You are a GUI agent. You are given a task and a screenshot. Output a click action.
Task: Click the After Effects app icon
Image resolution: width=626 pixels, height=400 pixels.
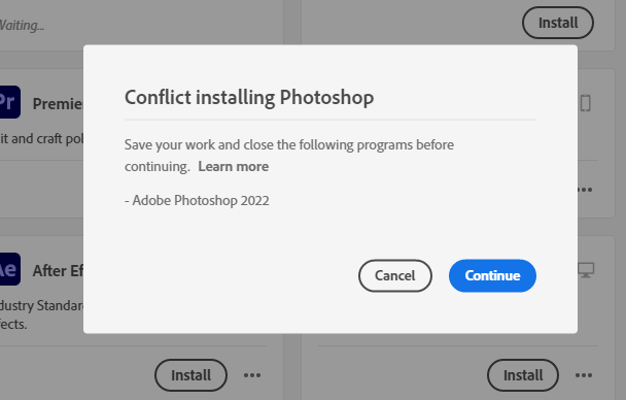9,269
